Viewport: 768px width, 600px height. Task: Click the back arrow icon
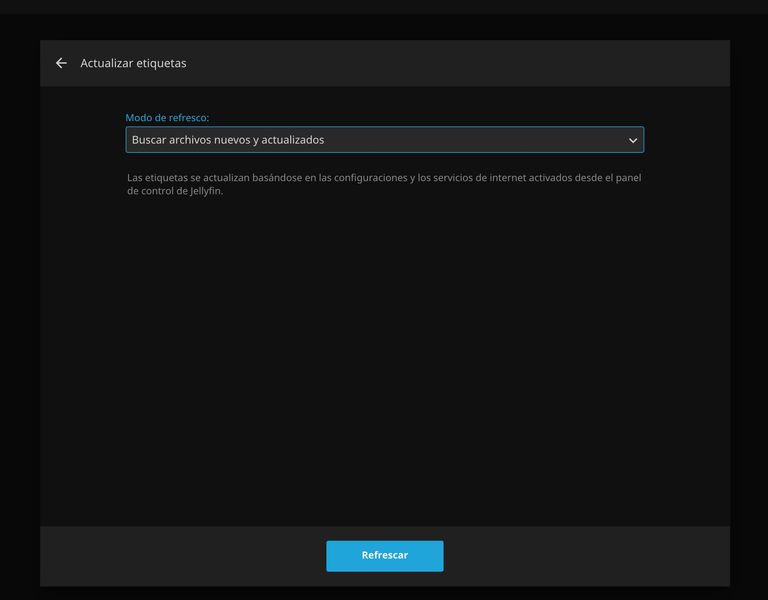[61, 63]
